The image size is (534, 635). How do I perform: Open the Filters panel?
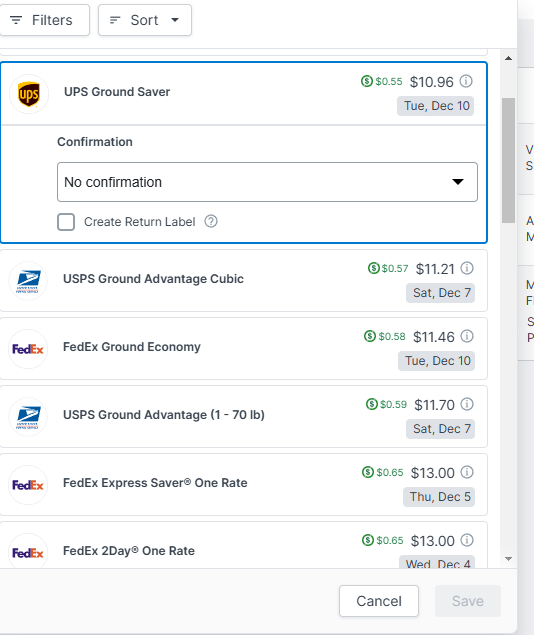44,20
